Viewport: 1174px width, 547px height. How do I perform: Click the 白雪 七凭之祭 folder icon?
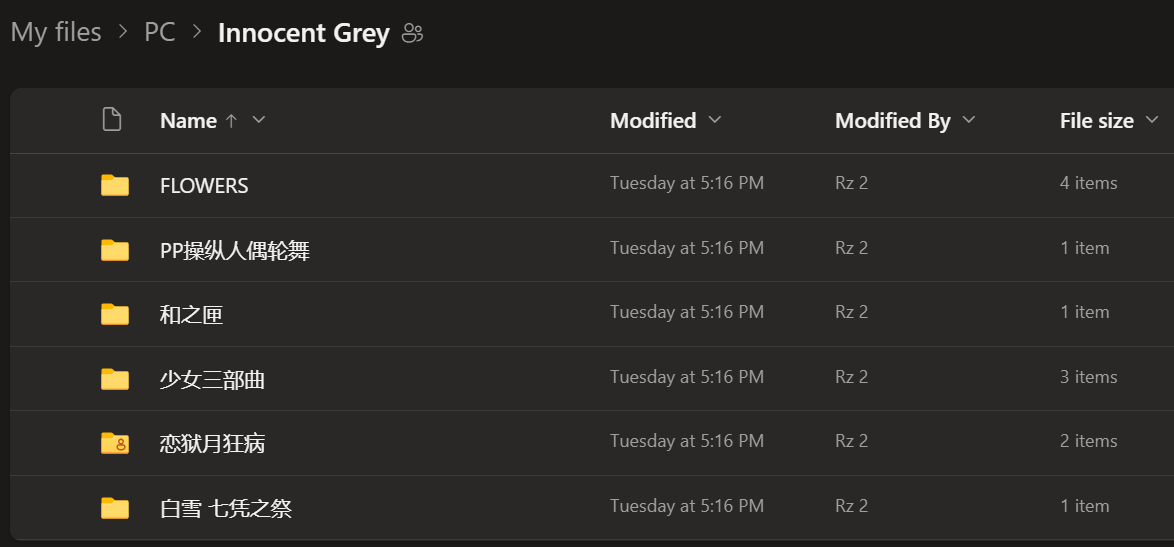point(115,508)
